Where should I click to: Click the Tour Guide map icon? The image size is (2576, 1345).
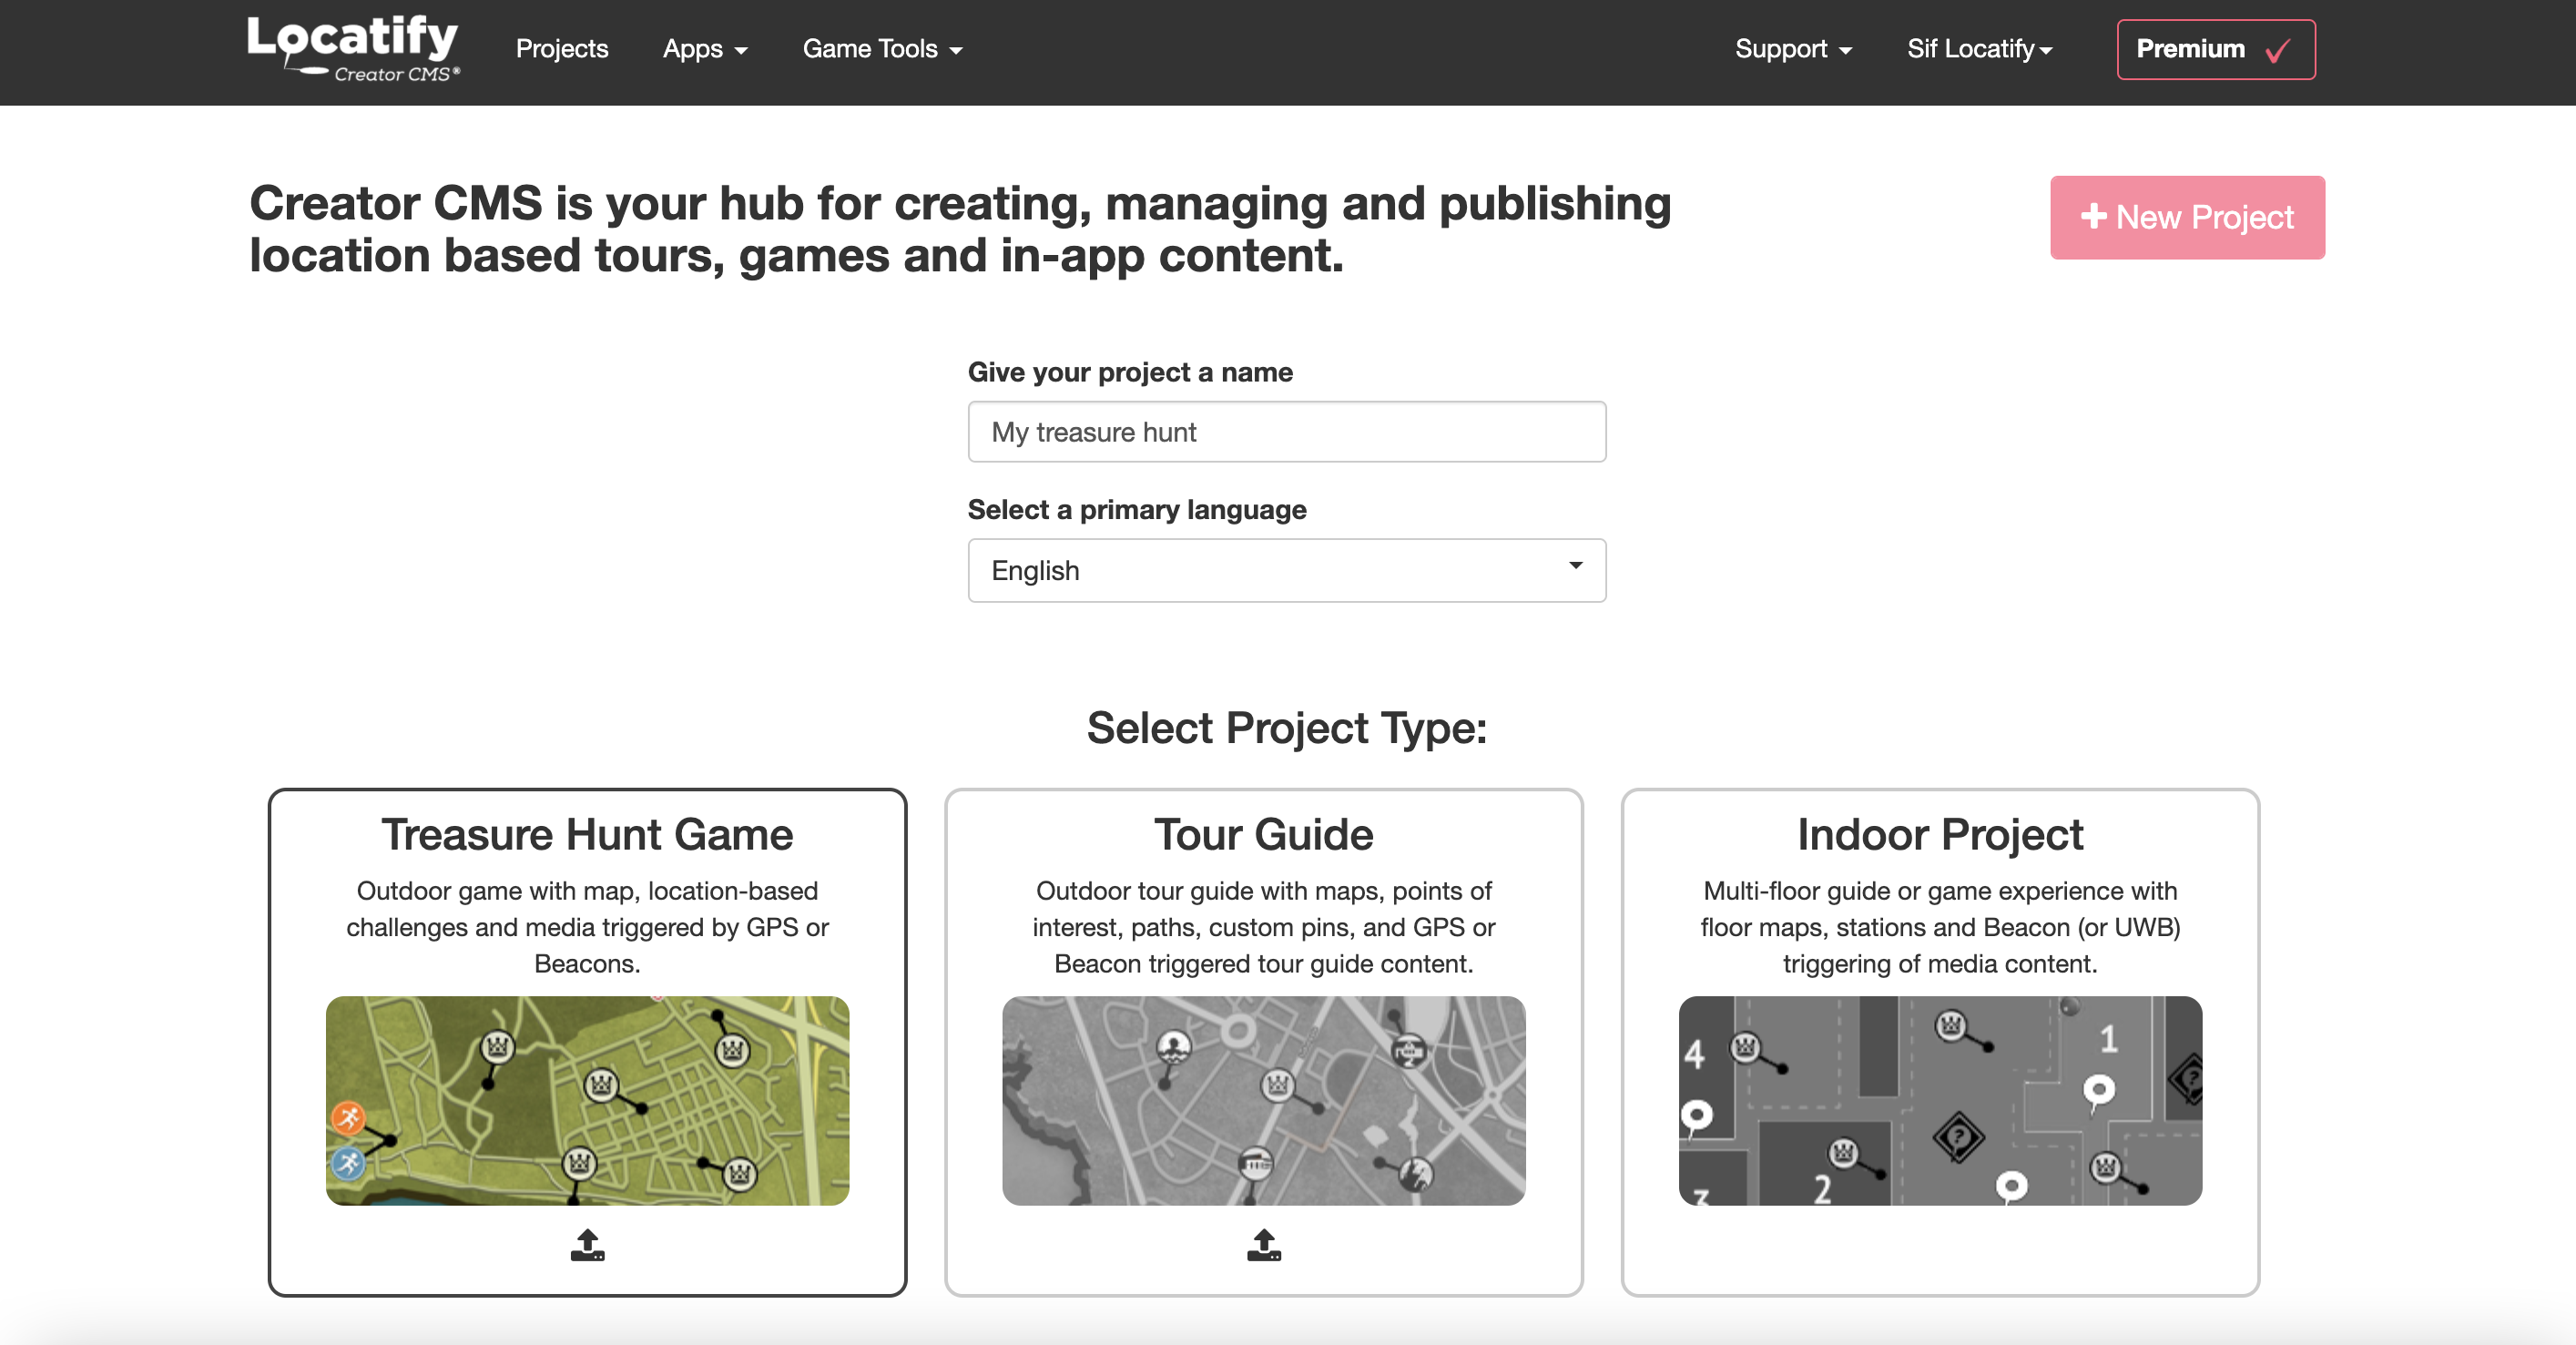(1264, 1101)
